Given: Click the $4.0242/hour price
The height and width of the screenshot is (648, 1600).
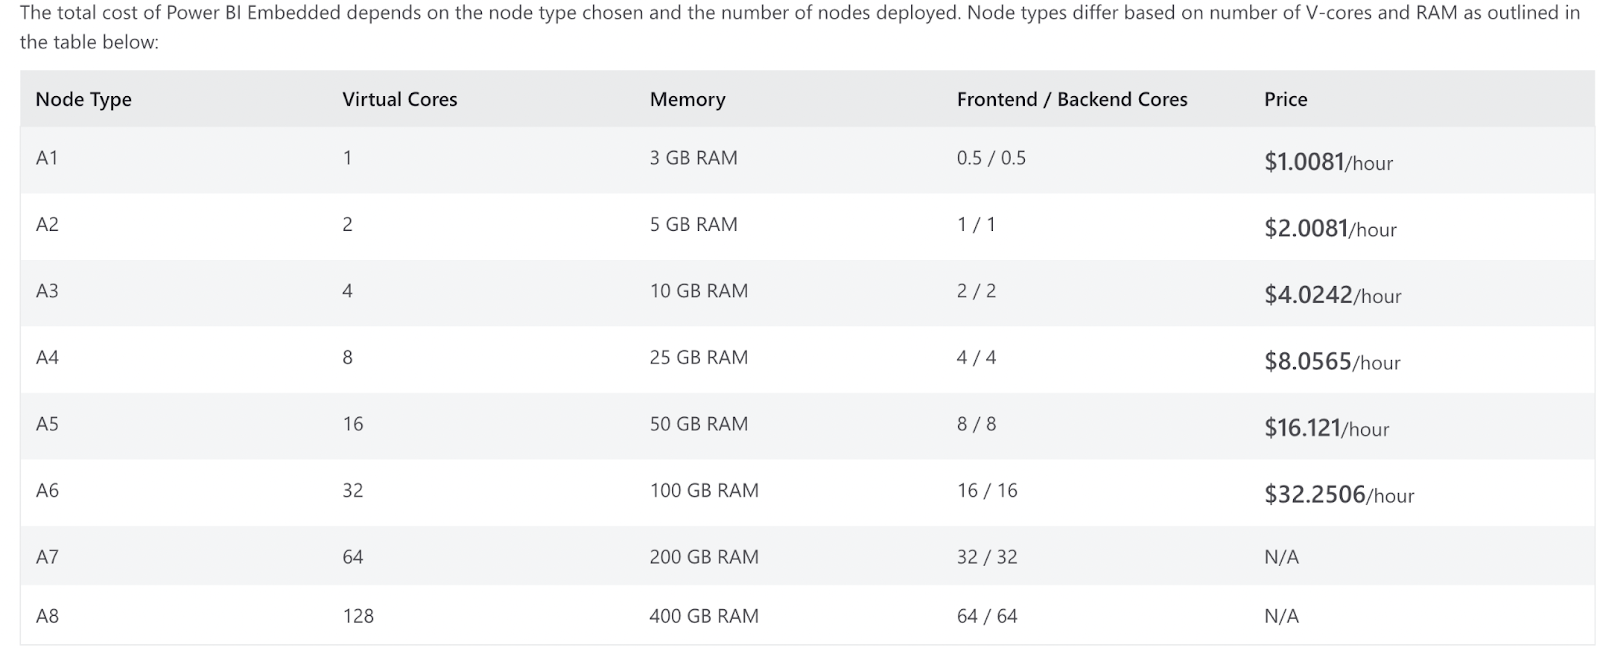Looking at the screenshot, I should [1332, 295].
